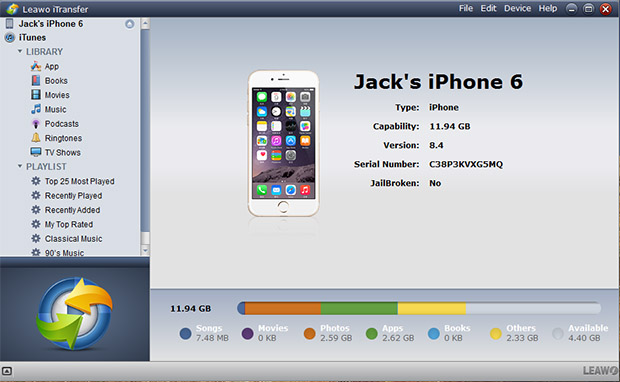Screen dimensions: 620x382
Task: Click the transfer arrows logo button
Action: pyautogui.click(x=74, y=313)
